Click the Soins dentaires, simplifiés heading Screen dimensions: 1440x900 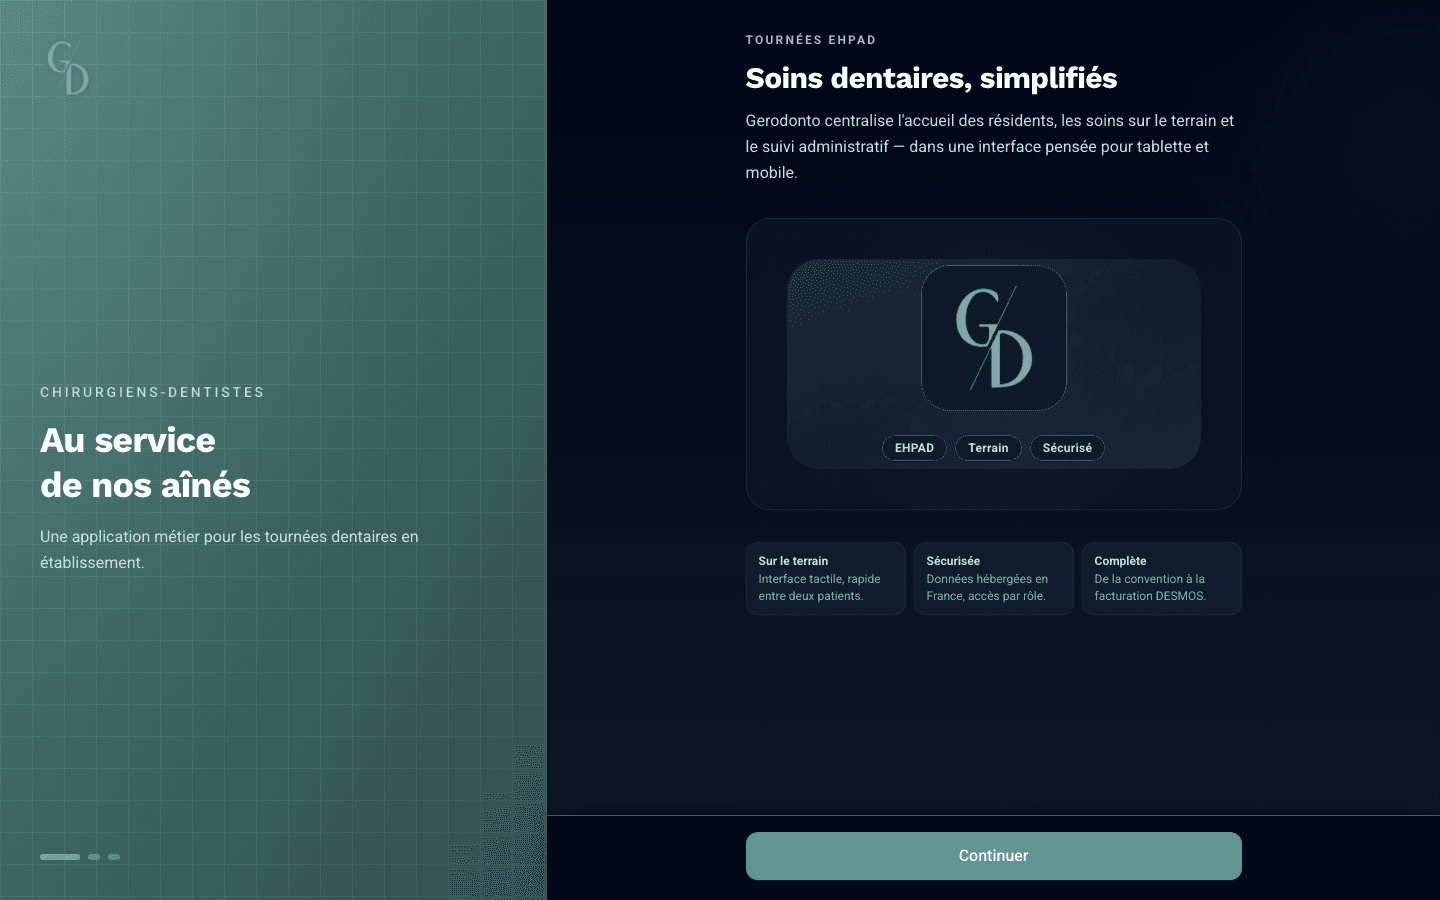(931, 78)
